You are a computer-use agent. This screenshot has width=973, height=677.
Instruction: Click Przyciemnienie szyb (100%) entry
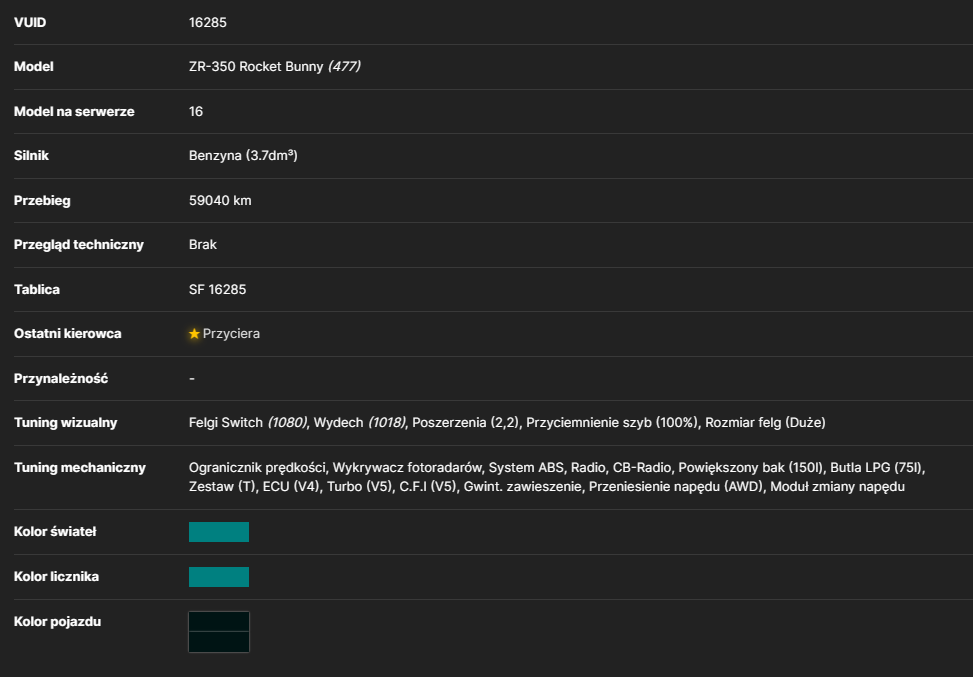(612, 423)
